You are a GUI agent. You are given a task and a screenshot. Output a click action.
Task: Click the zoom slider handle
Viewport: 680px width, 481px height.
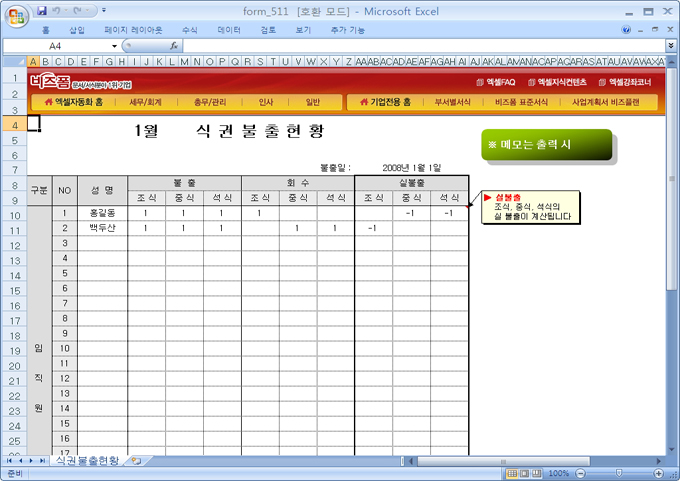click(618, 473)
